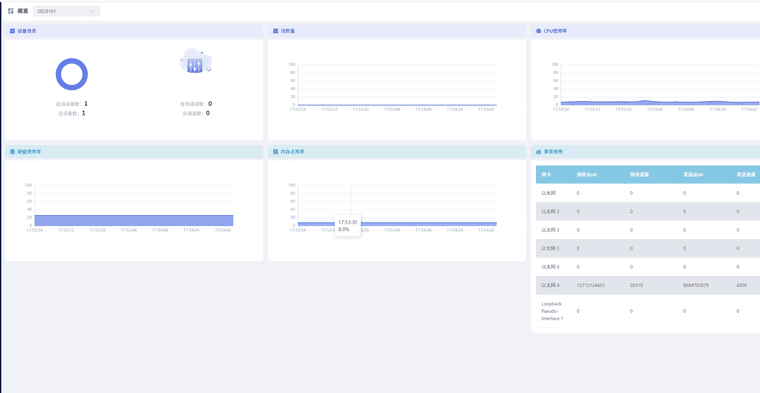Viewport: 760px width, 393px height.
Task: Click the CPU usage line chart area
Action: point(660,85)
